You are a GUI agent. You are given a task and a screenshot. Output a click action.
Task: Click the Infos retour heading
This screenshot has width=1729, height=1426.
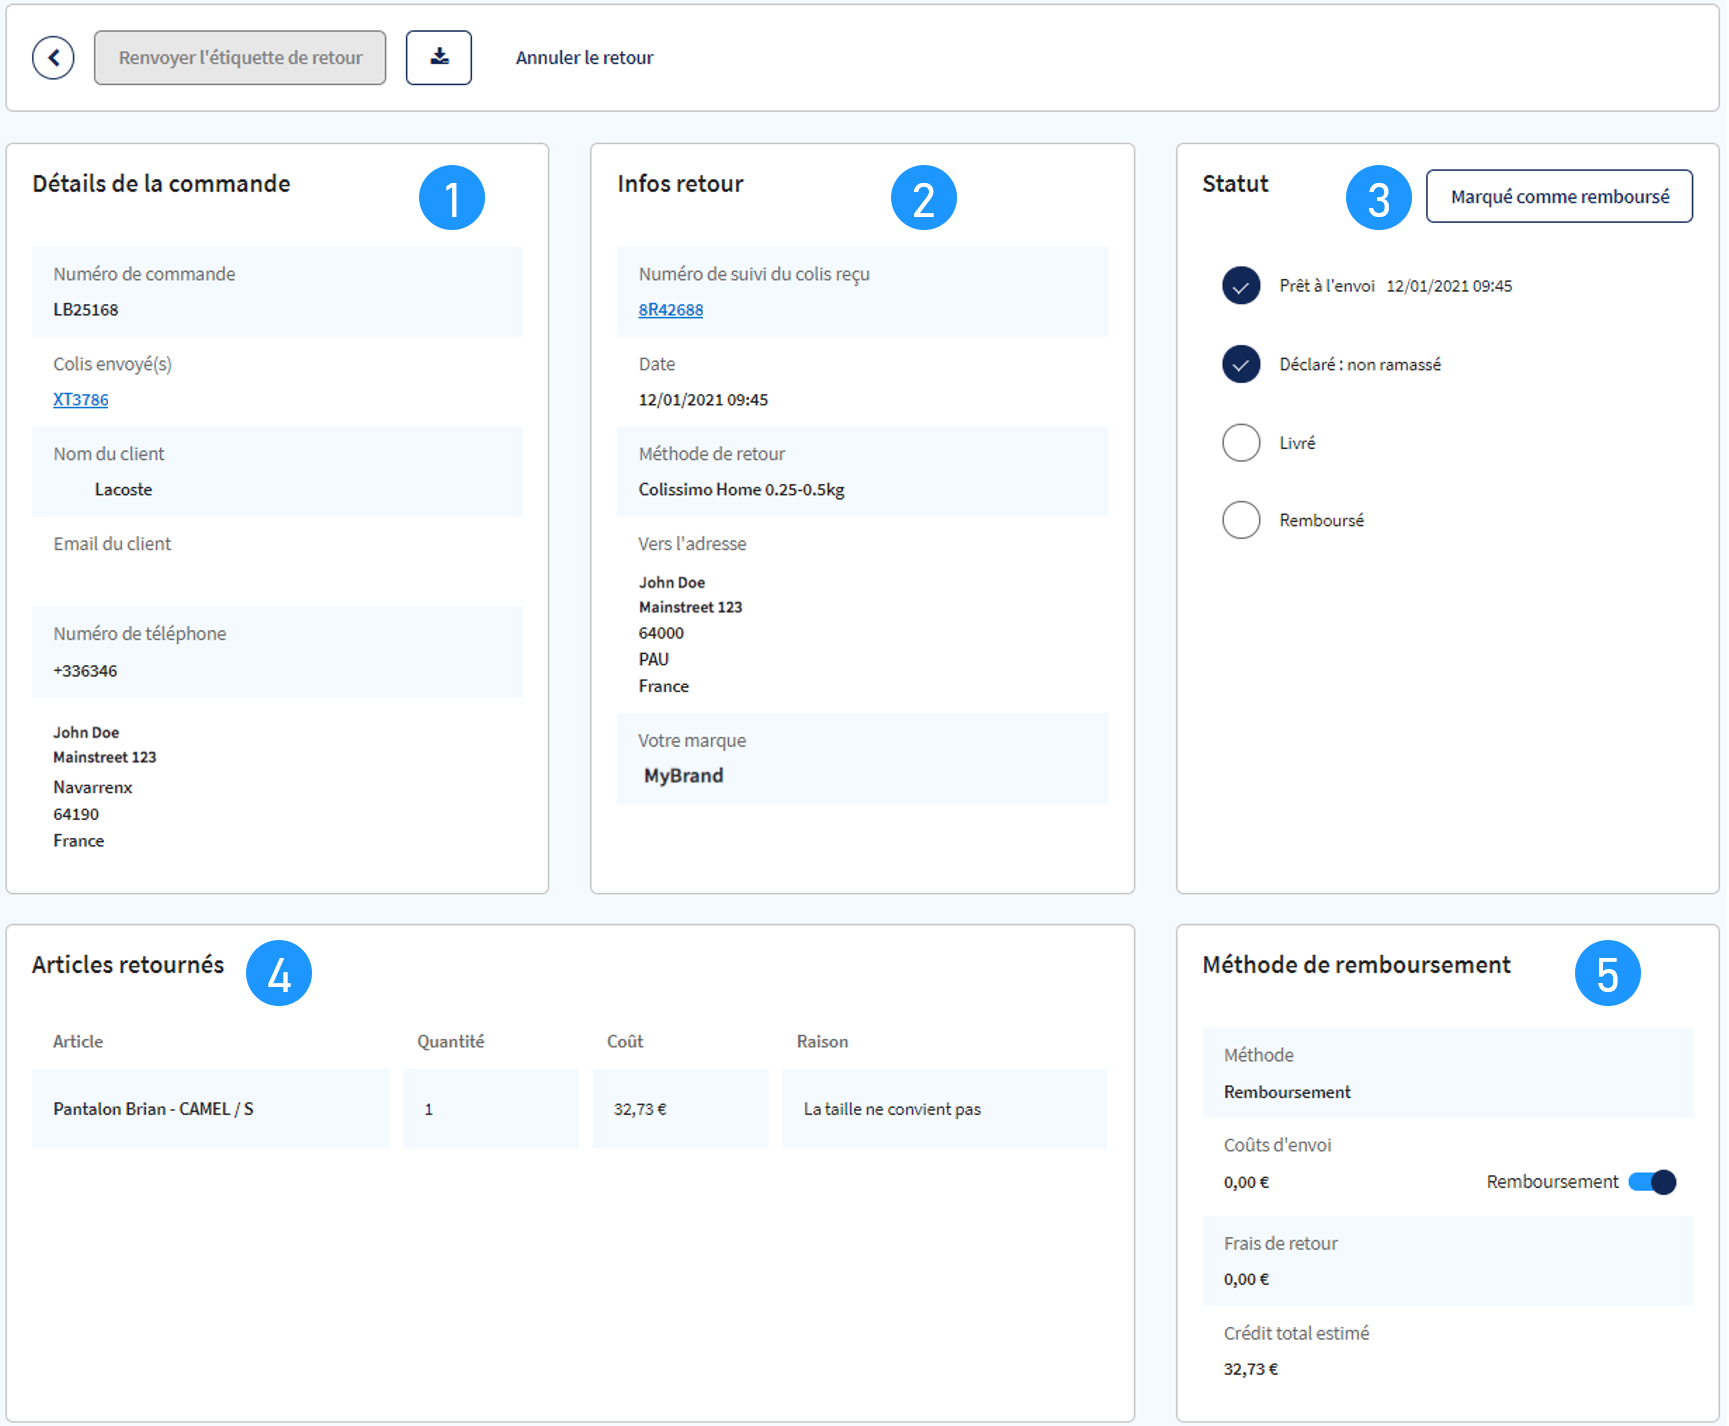click(x=680, y=184)
